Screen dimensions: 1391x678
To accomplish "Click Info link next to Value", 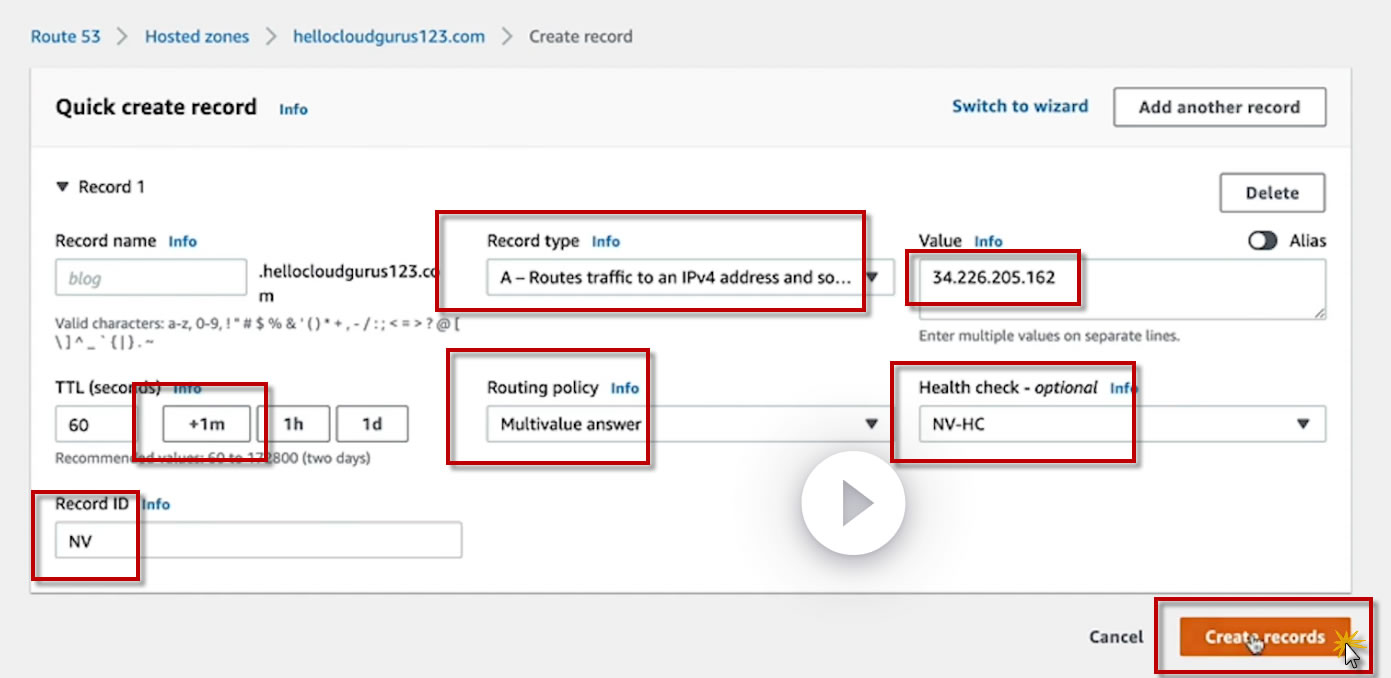I will [988, 241].
